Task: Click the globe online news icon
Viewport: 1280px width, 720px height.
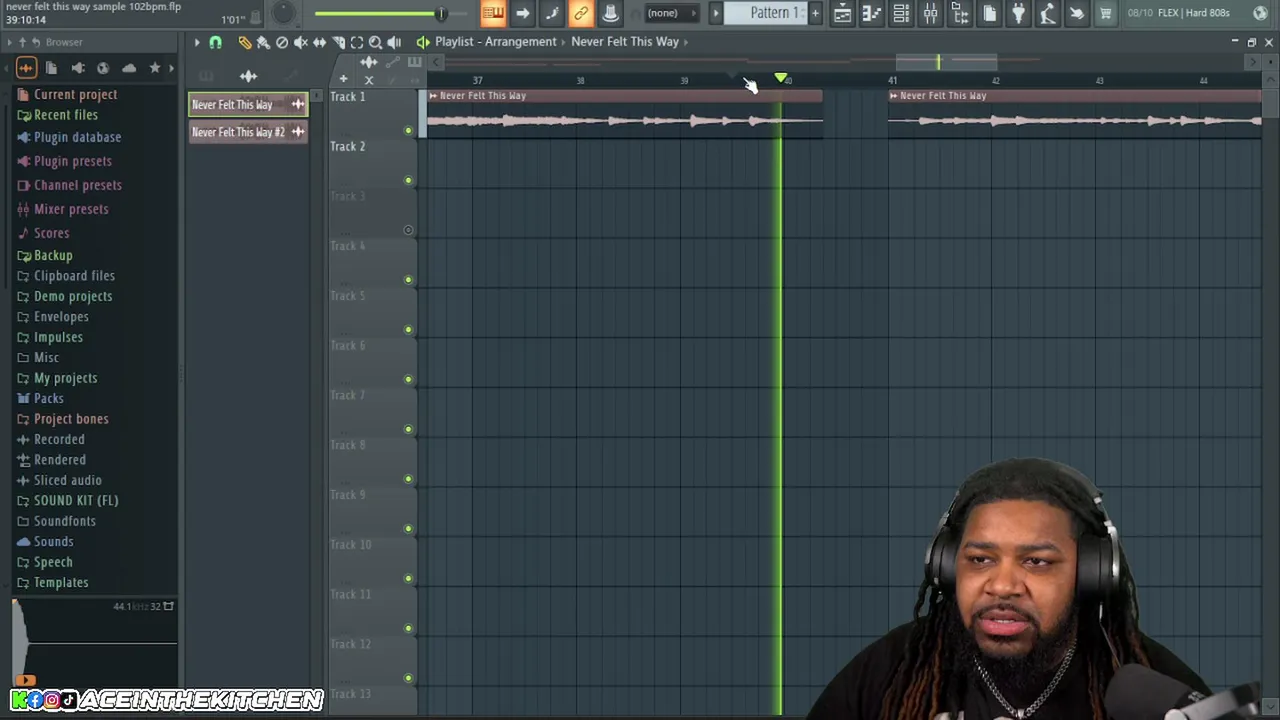Action: (1260, 13)
